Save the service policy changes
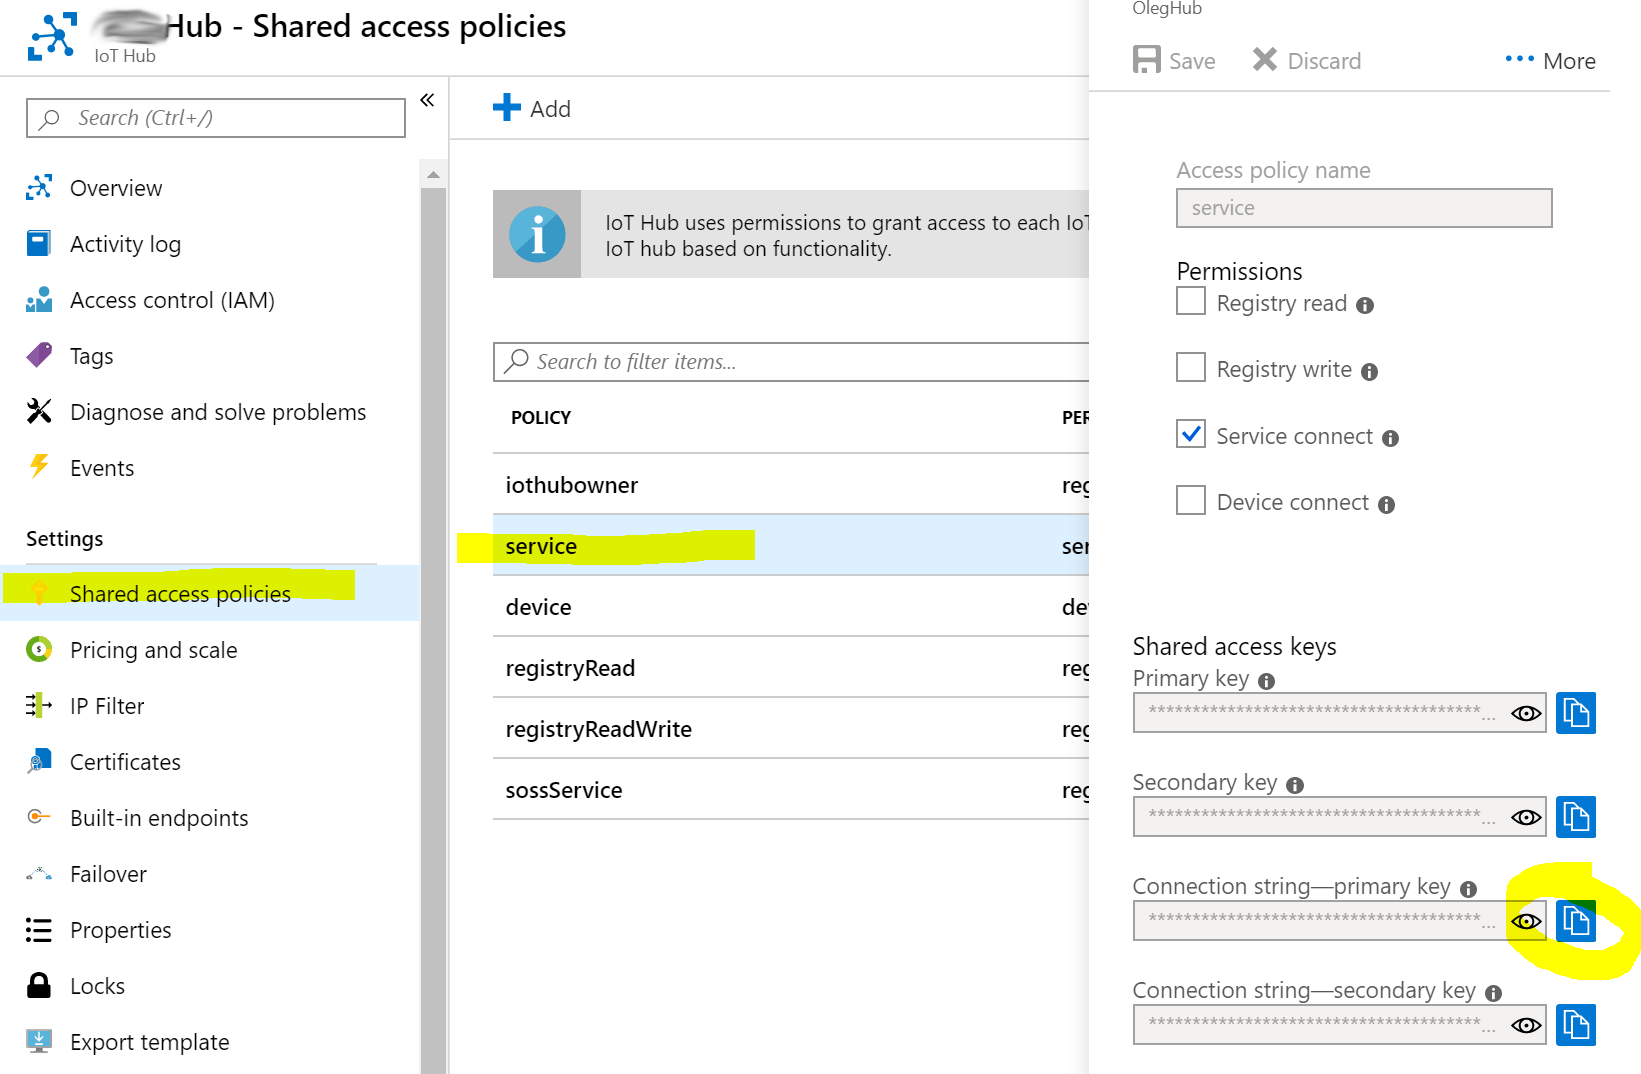 click(1174, 60)
